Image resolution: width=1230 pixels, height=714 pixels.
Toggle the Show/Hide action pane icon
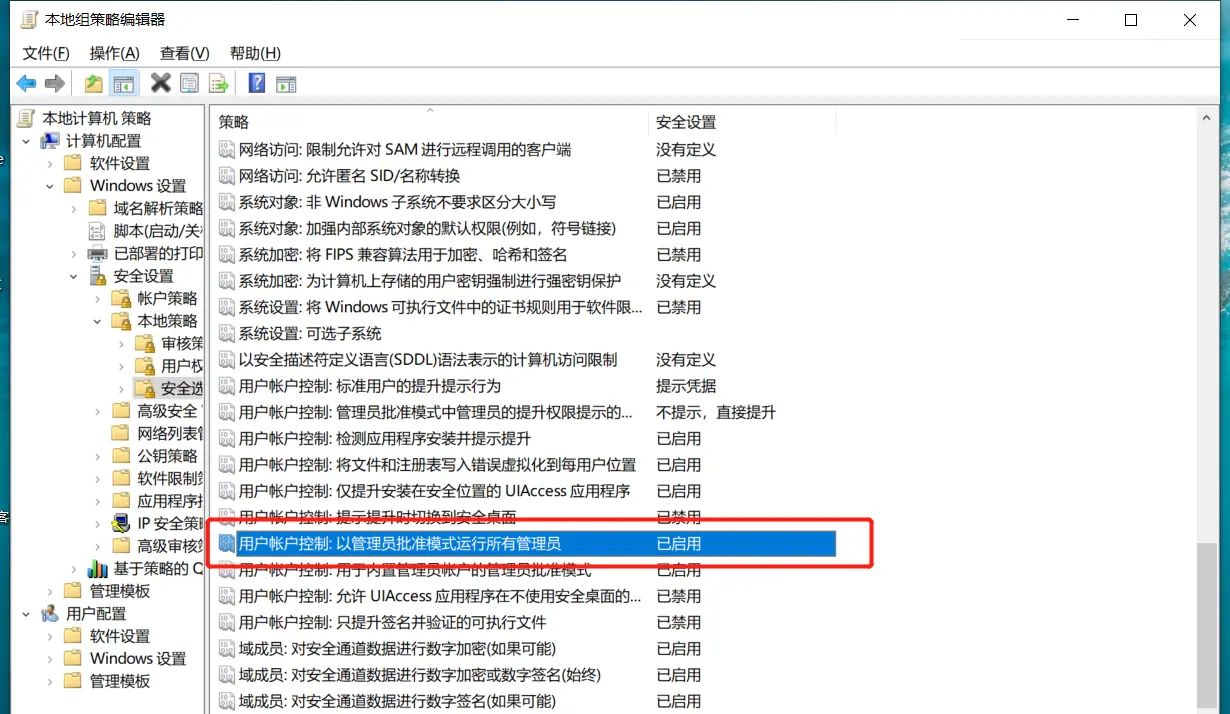pos(286,83)
